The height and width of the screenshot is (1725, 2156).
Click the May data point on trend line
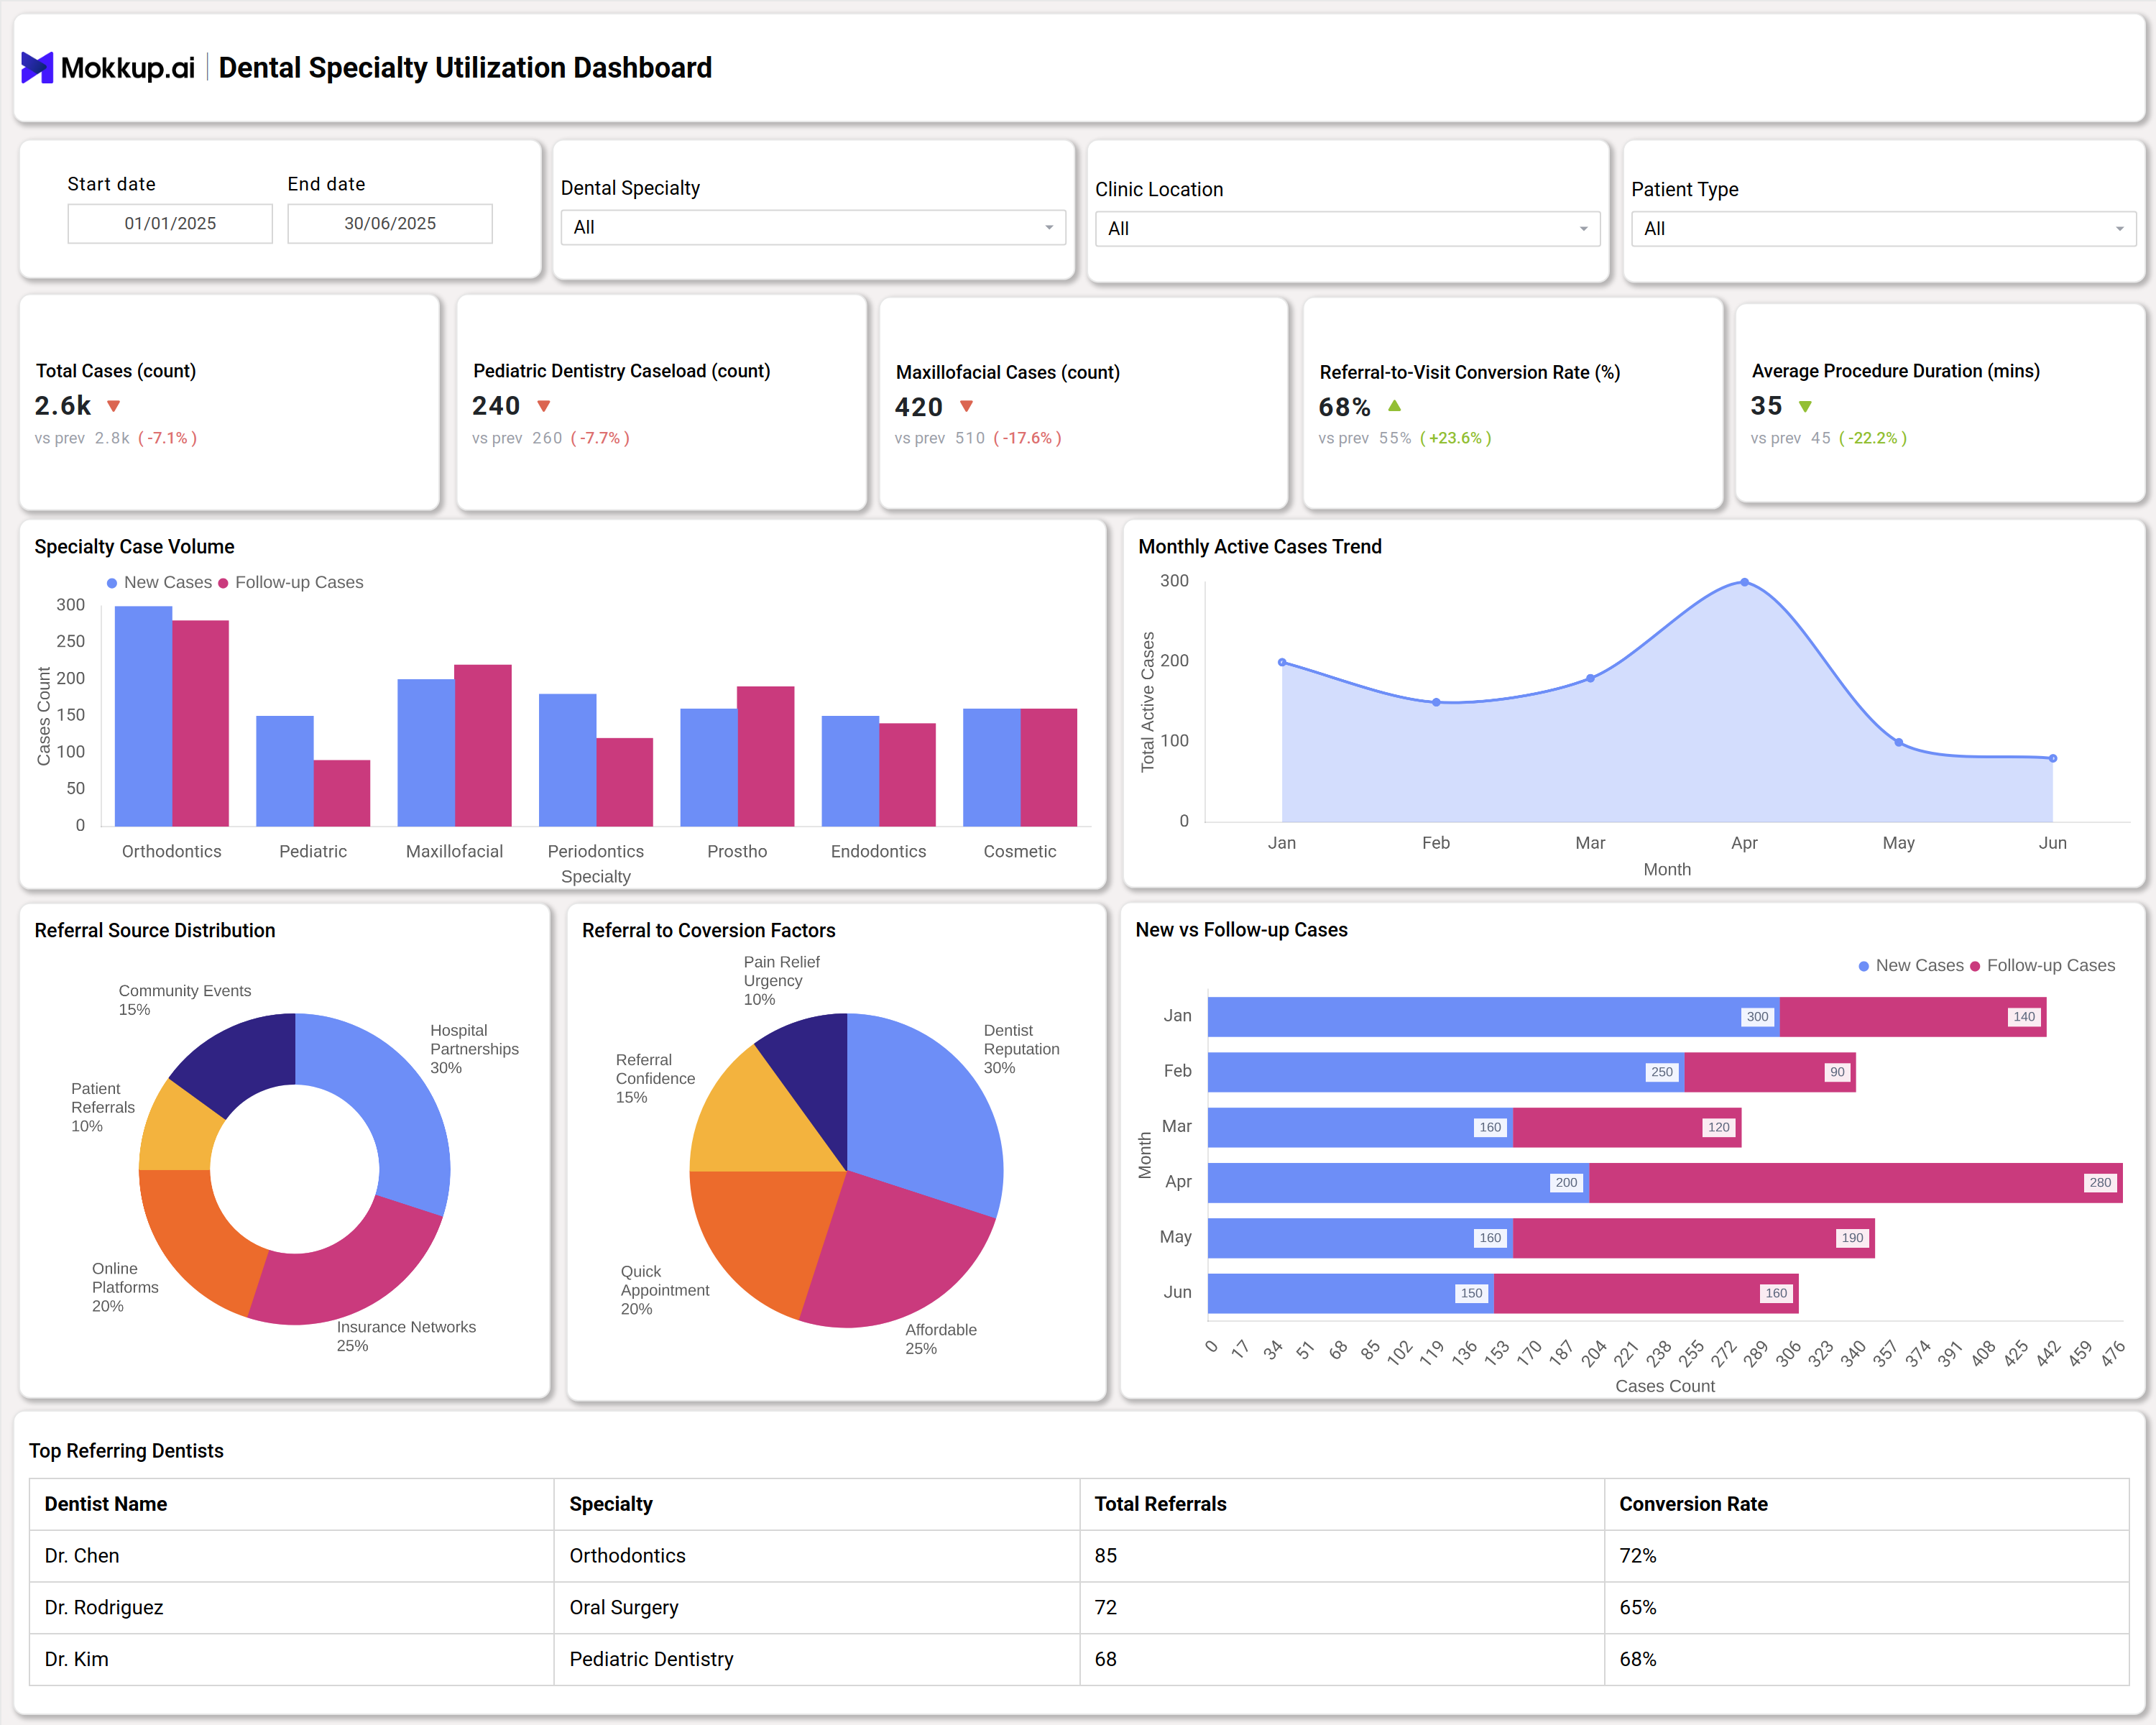tap(1899, 742)
